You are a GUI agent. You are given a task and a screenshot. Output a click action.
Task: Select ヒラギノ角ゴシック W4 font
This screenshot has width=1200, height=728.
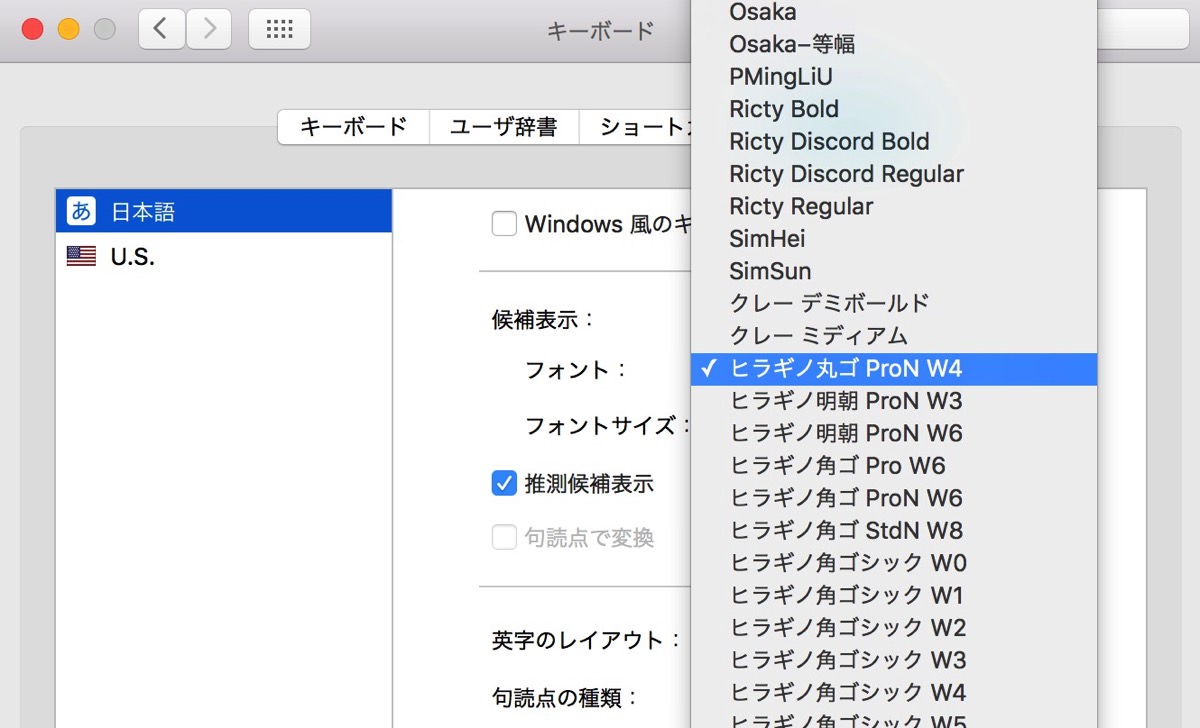(894, 692)
